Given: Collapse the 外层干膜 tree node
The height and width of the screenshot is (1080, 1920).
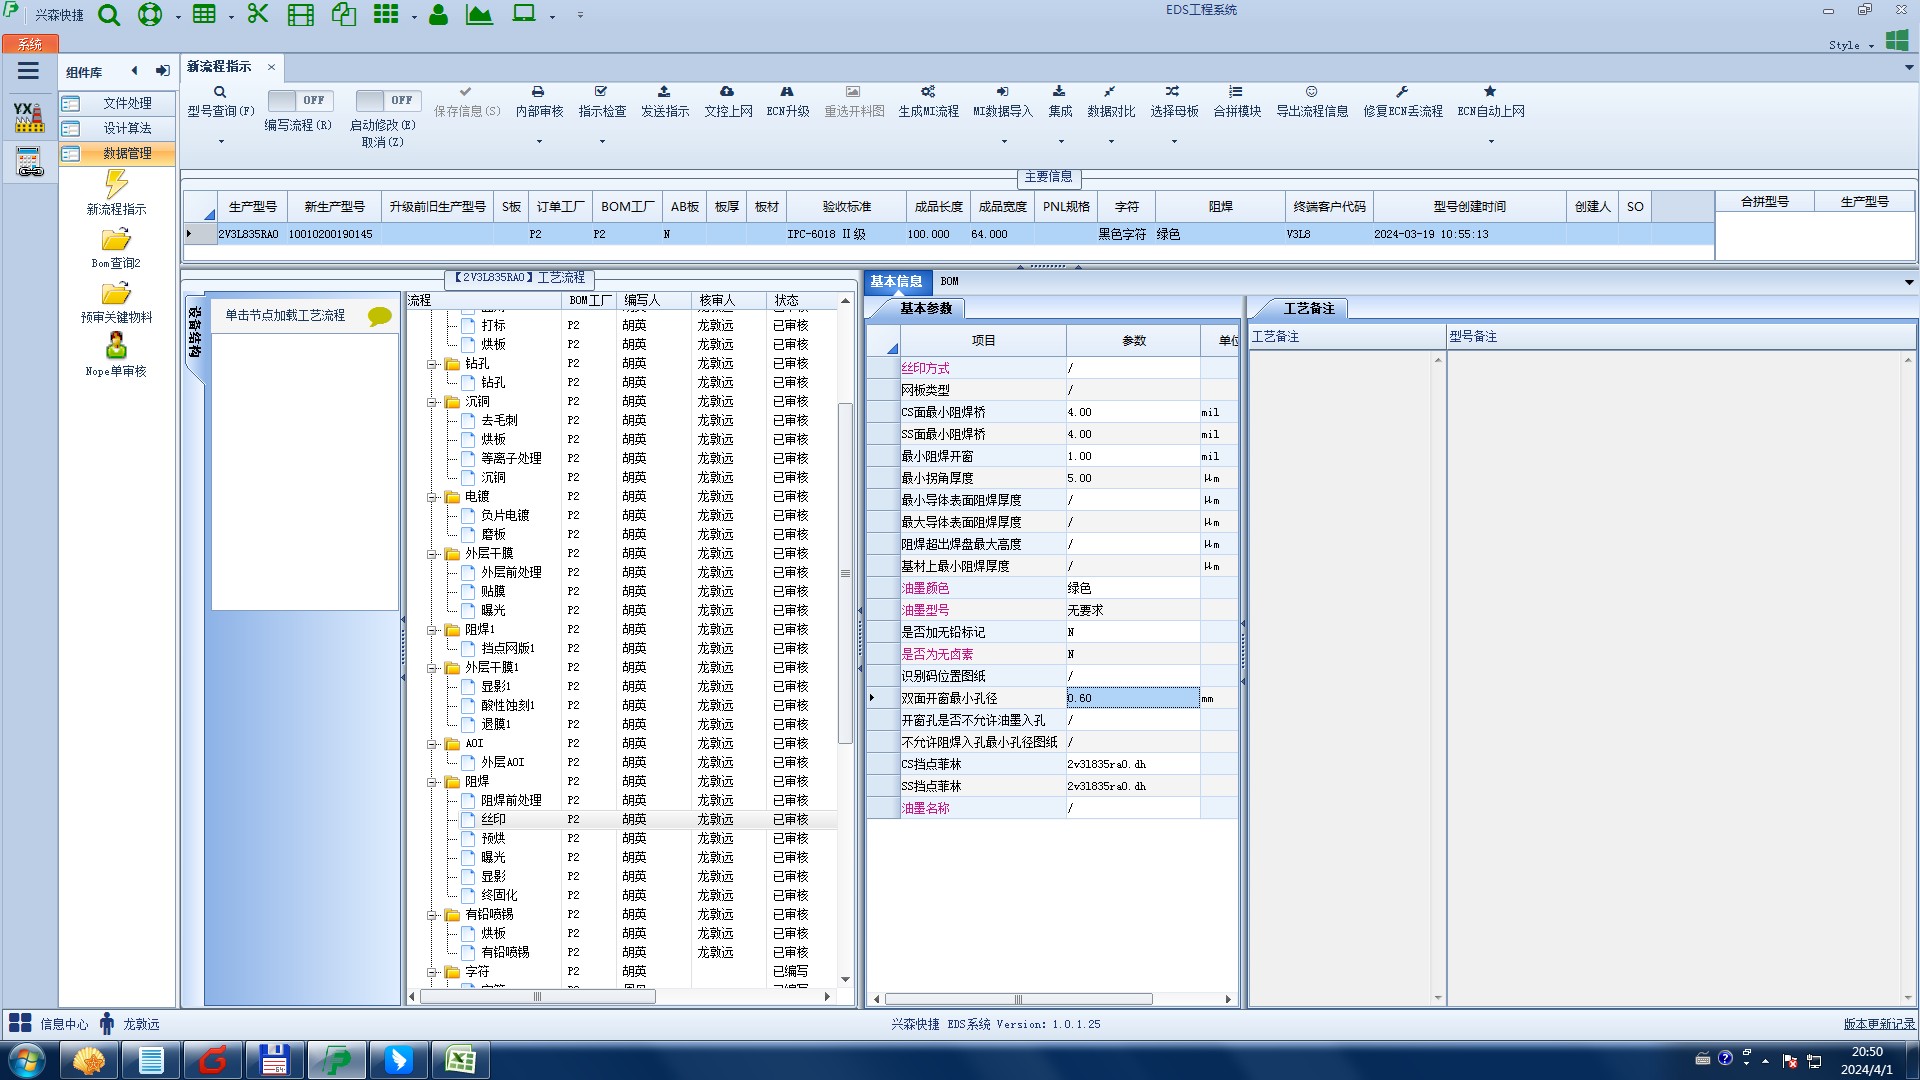Looking at the screenshot, I should click(432, 554).
